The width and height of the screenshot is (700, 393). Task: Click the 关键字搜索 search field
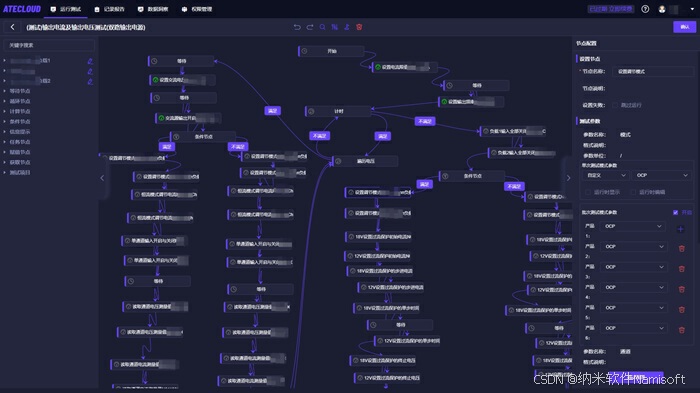pos(49,45)
